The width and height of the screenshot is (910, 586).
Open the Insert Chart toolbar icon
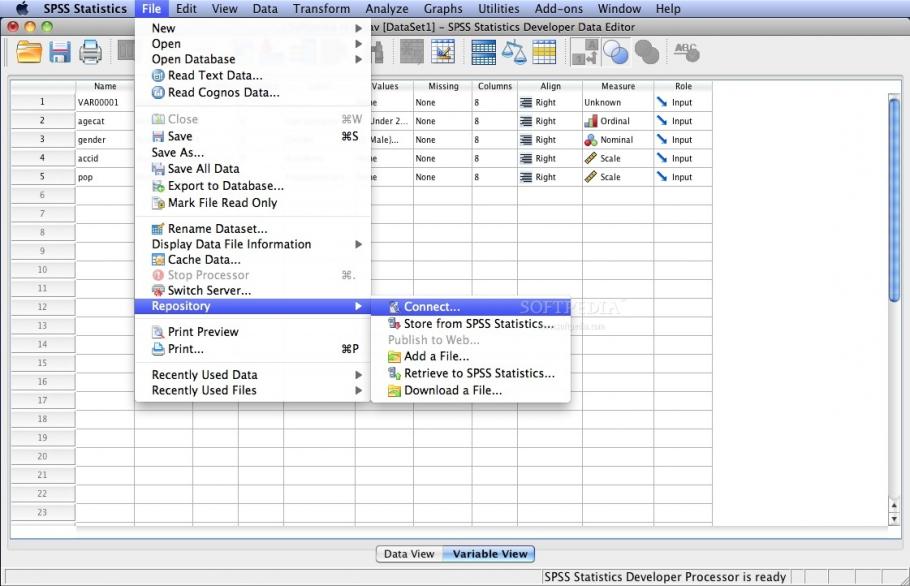pos(441,52)
